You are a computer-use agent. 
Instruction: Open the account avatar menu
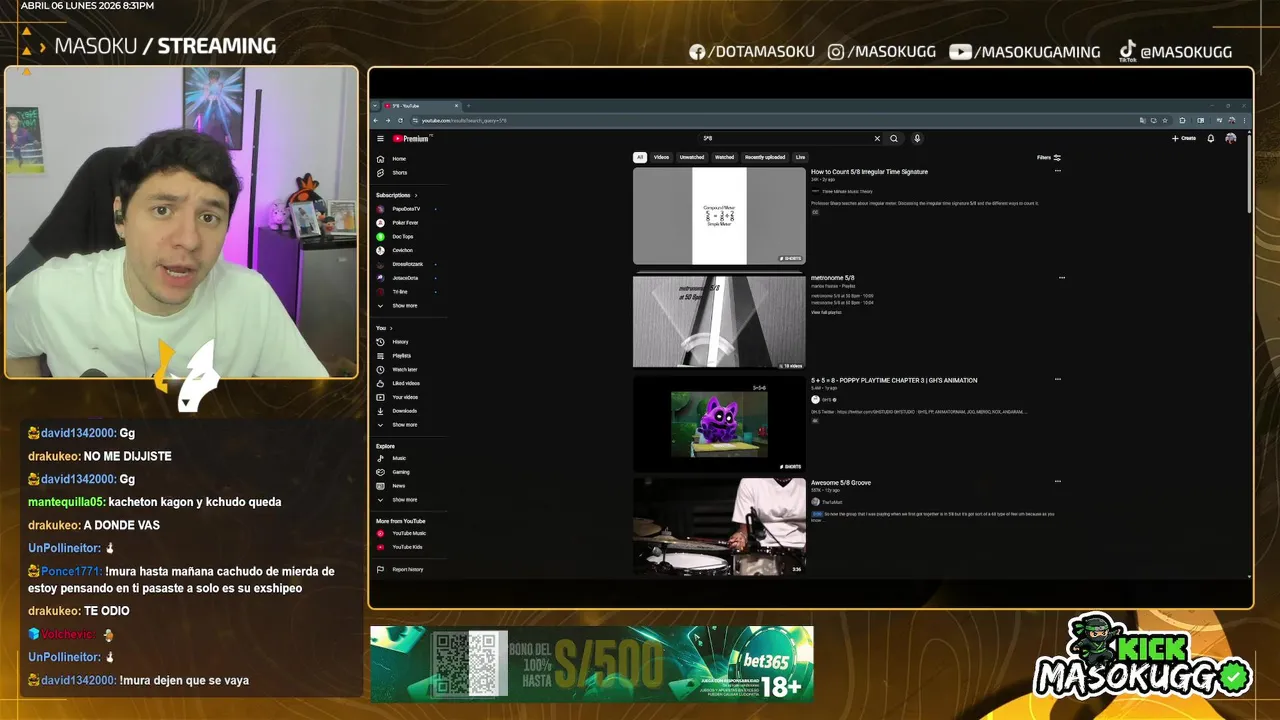[x=1231, y=139]
